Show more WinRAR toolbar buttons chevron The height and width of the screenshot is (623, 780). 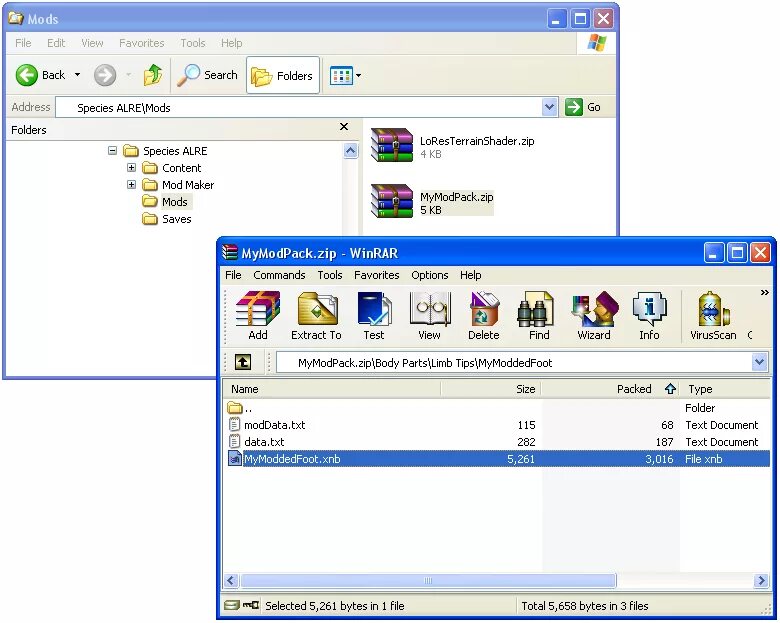tap(765, 293)
